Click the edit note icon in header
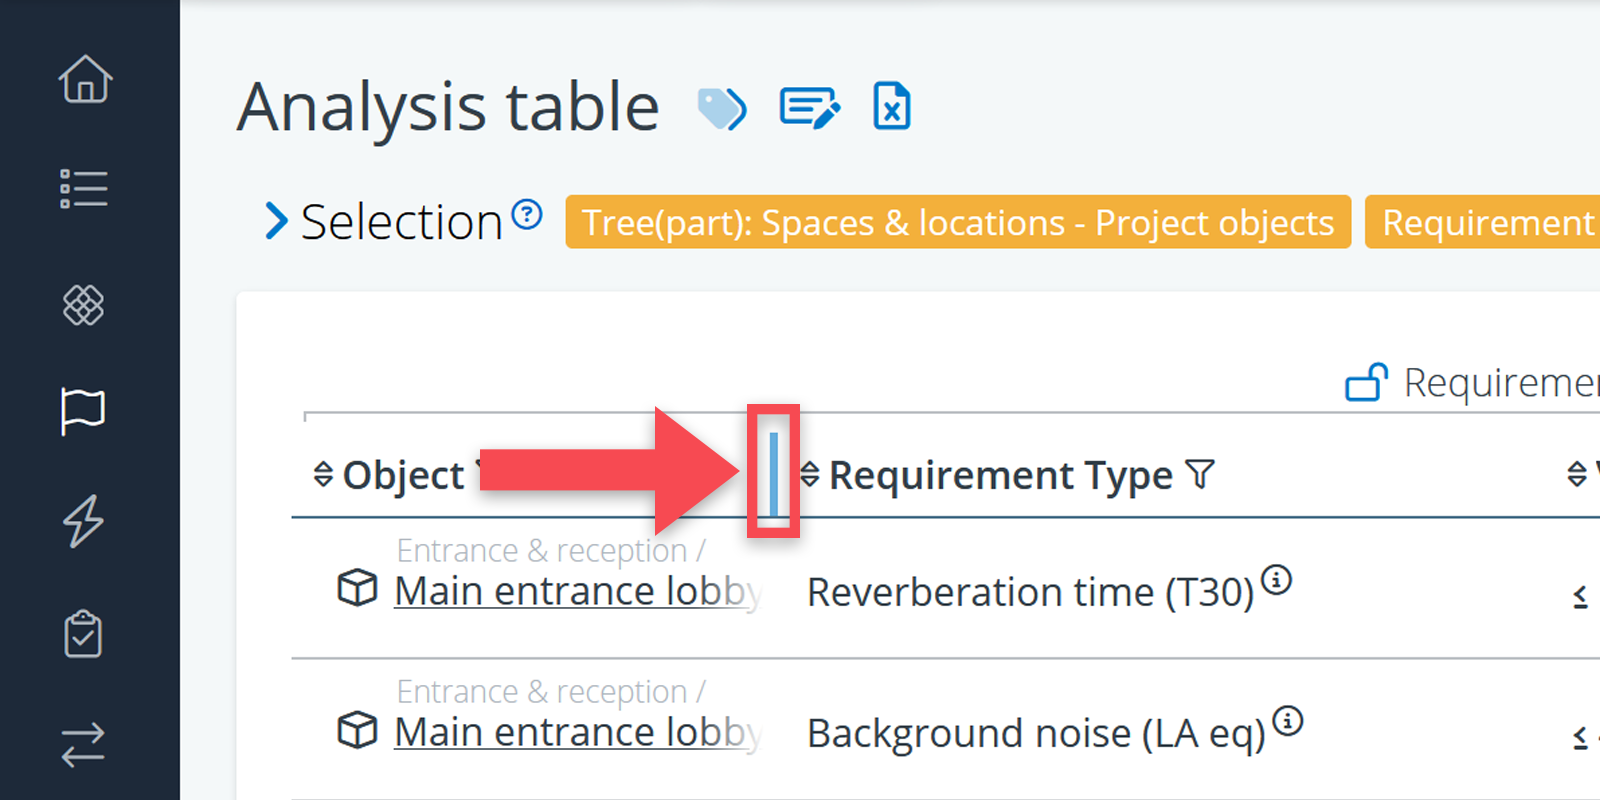This screenshot has width=1600, height=800. point(809,108)
